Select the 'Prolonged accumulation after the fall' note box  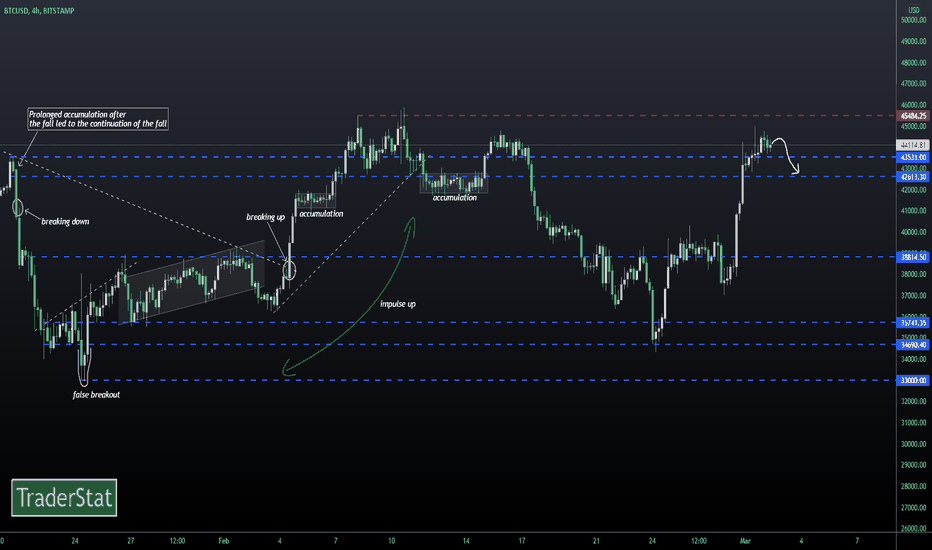pyautogui.click(x=98, y=119)
